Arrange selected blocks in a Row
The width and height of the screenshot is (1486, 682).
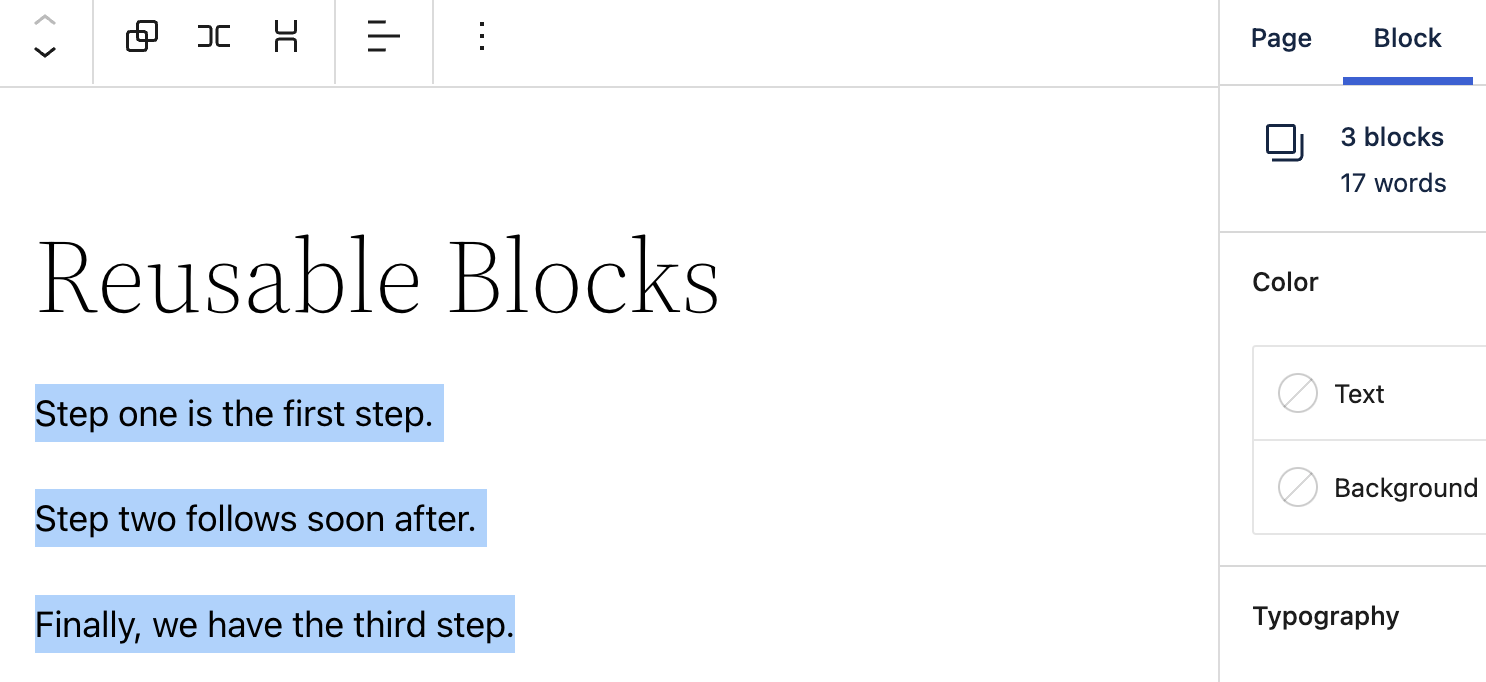click(214, 38)
